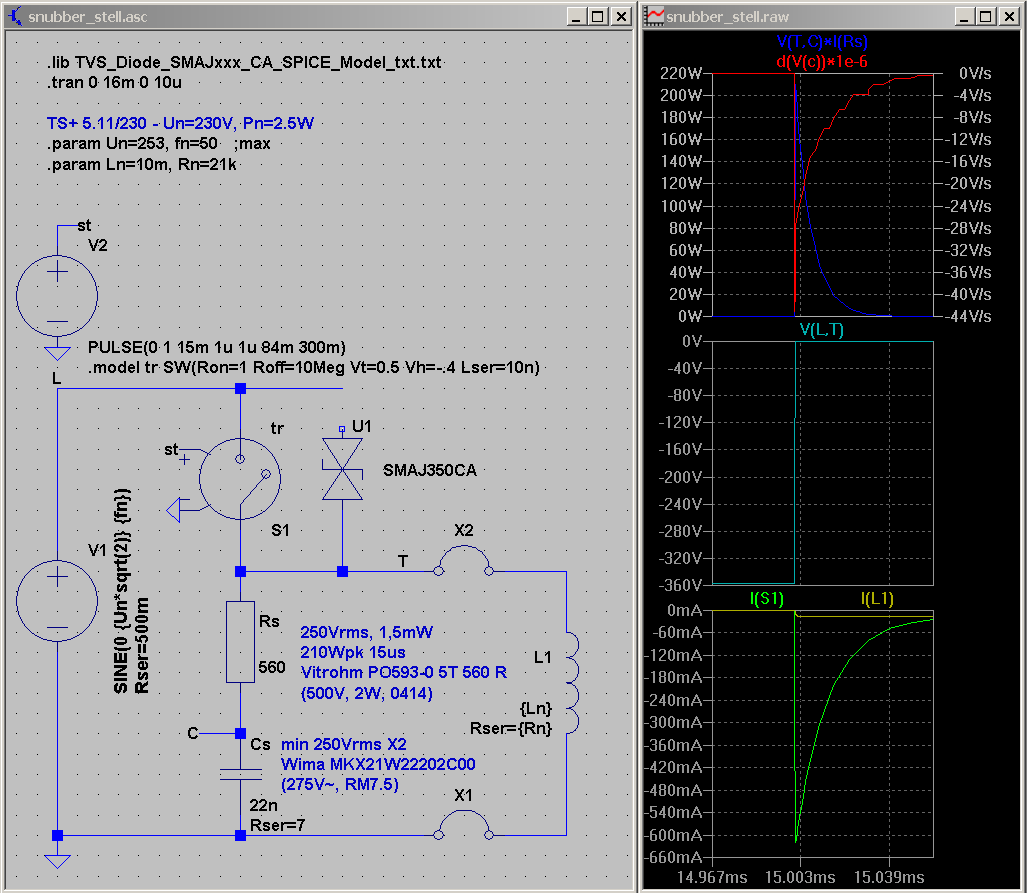Click the Rser={Rn} inductor parameter
This screenshot has height=893, width=1027.
coord(511,729)
